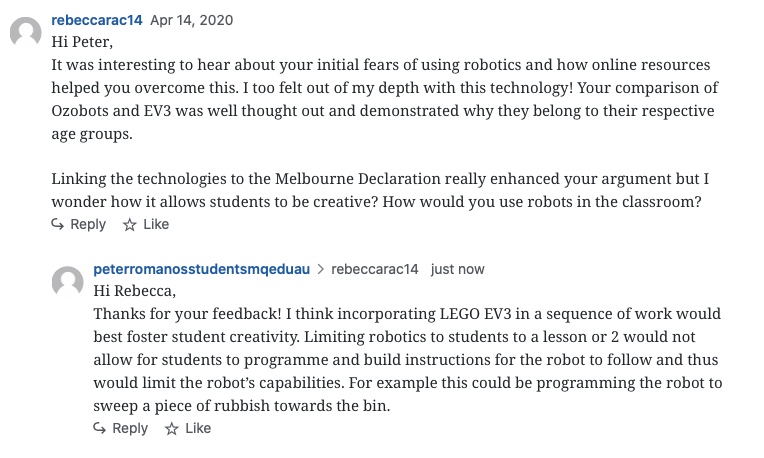The width and height of the screenshot is (764, 458).
Task: Open the peterromanosstudentsmqeduau username link
Action: tap(201, 269)
